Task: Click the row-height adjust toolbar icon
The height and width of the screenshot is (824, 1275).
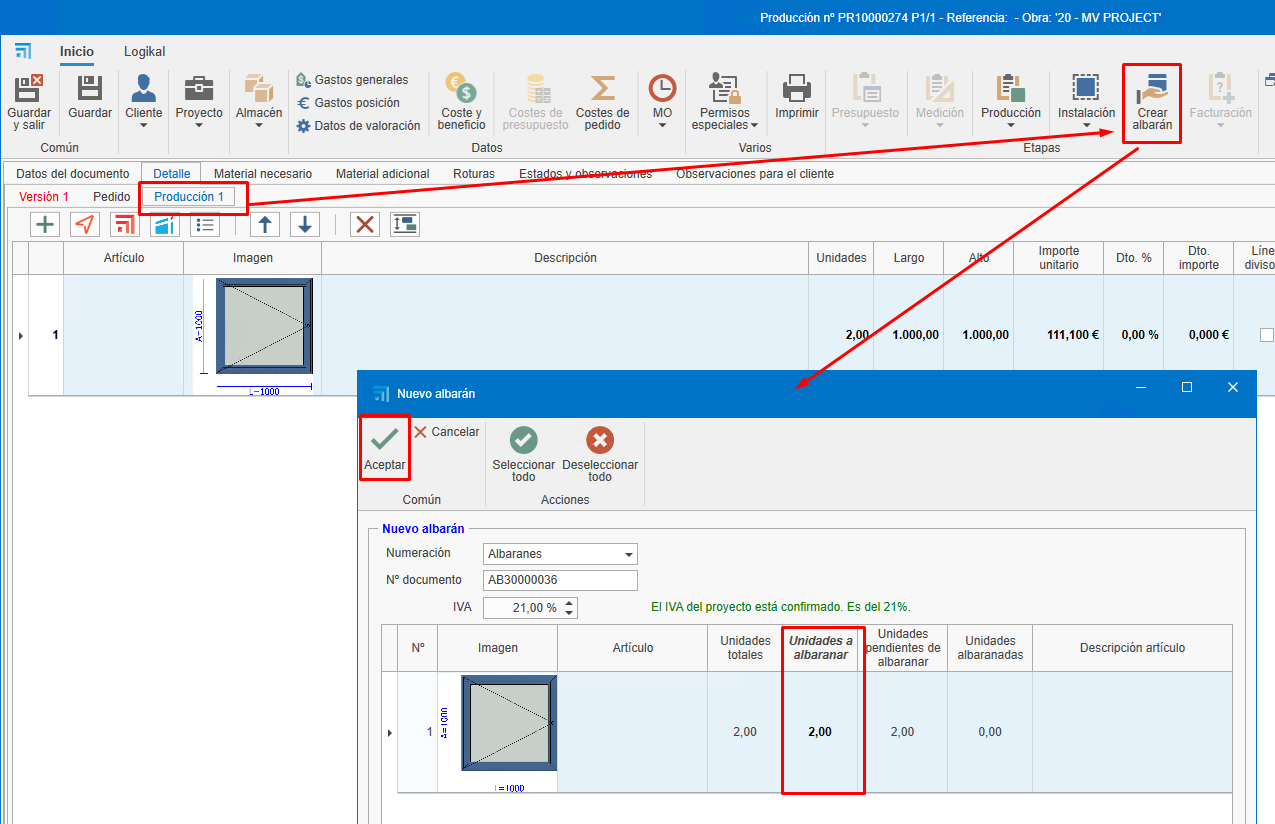Action: pos(405,224)
